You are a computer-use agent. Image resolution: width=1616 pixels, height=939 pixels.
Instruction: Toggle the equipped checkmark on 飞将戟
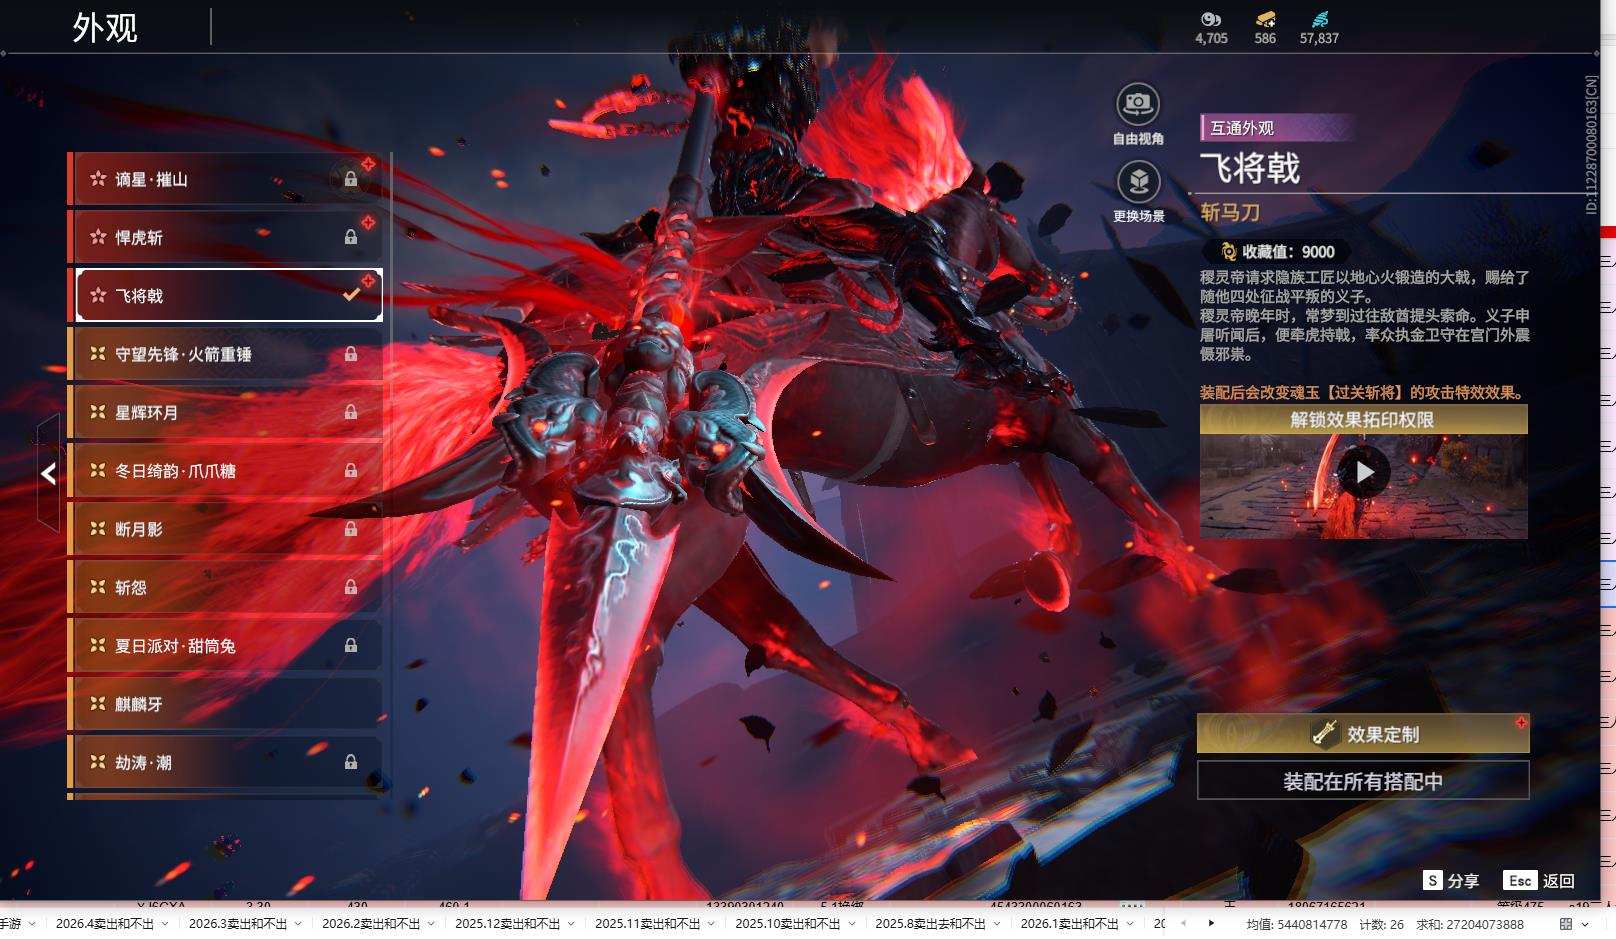351,295
